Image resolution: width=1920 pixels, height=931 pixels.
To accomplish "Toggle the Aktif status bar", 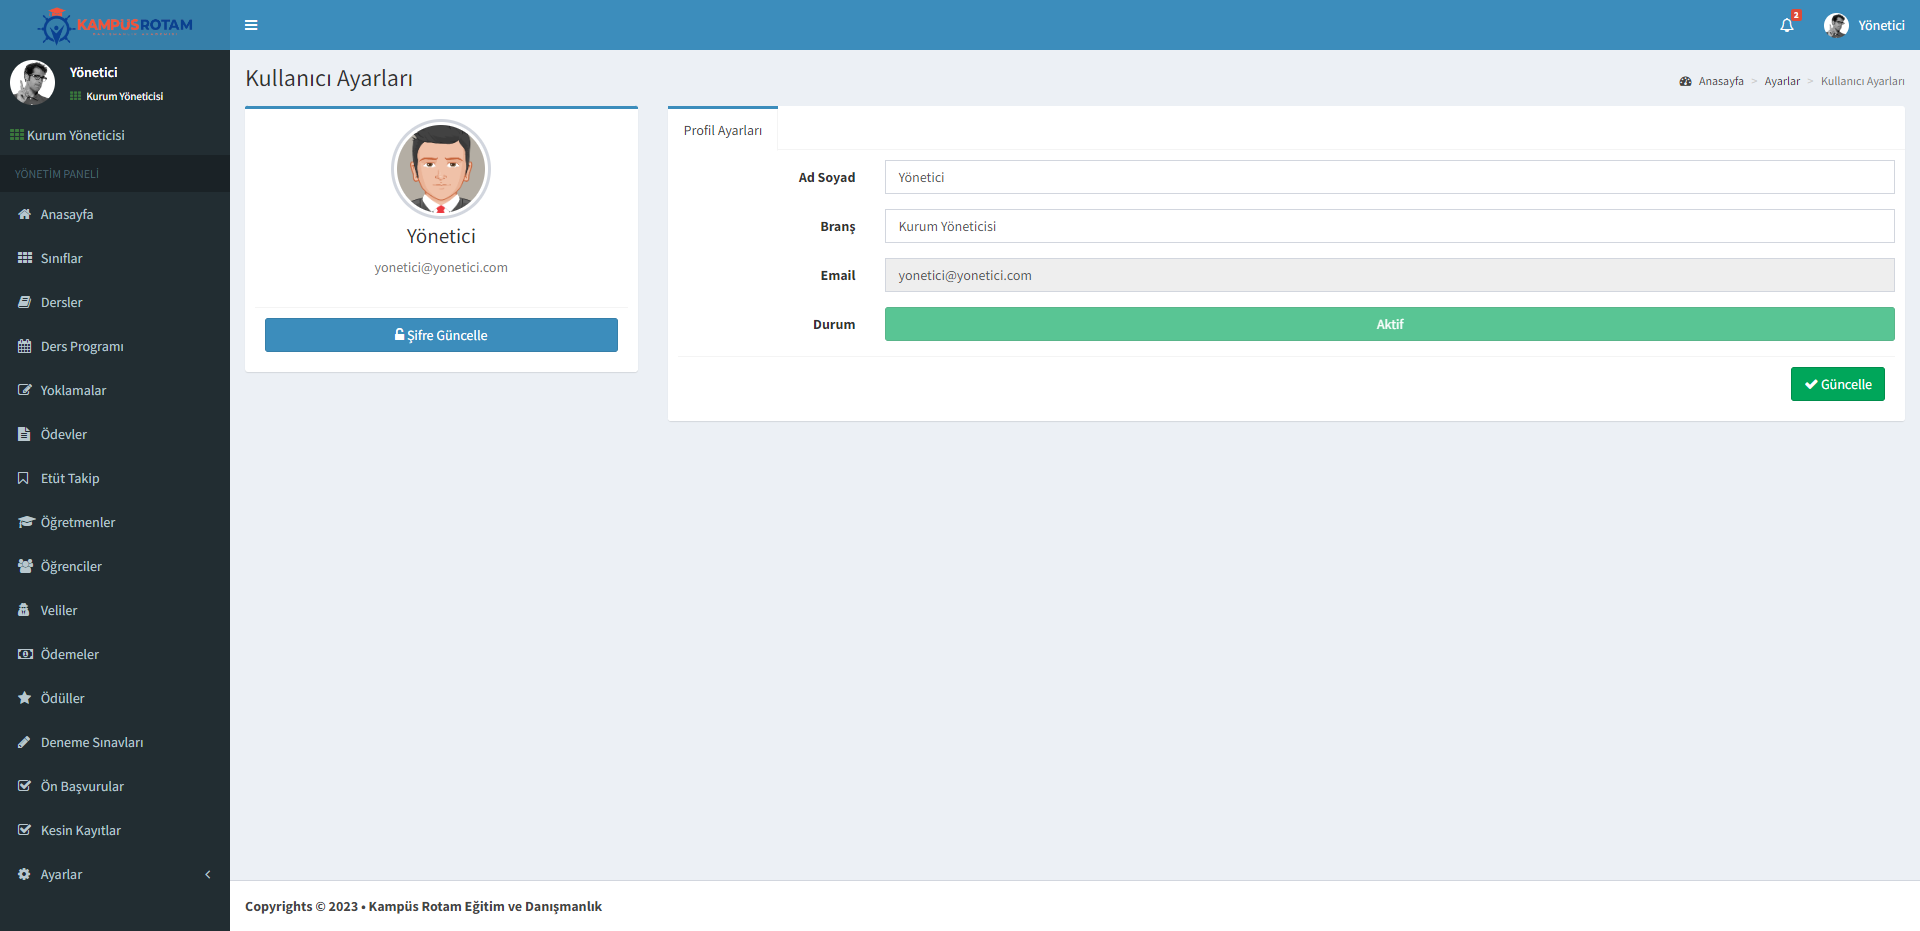I will pos(1389,324).
